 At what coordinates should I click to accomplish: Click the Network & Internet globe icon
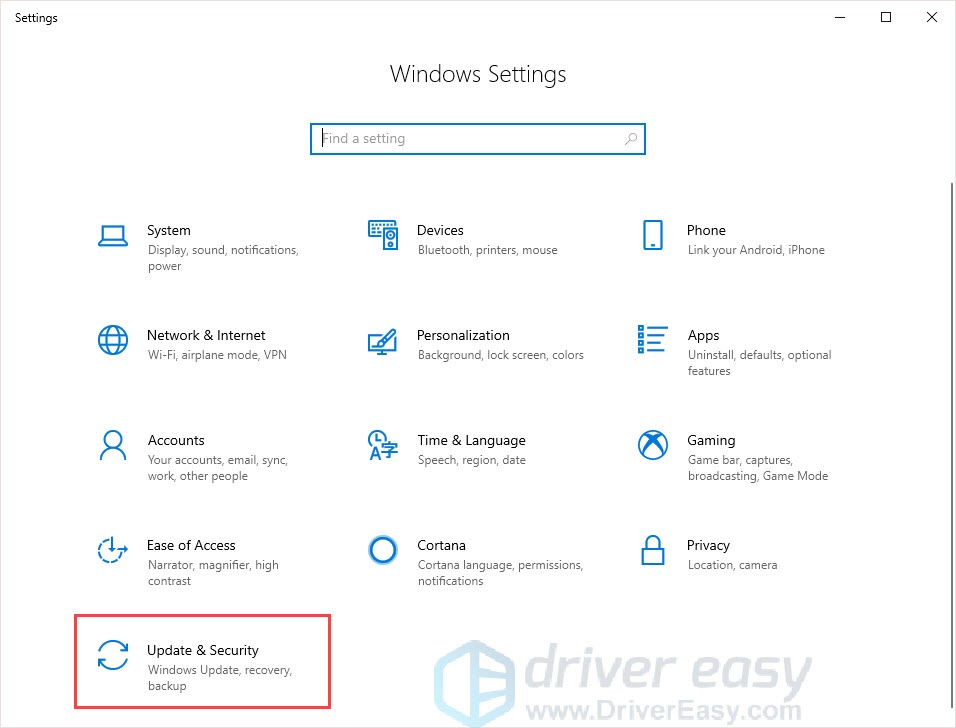coord(113,340)
